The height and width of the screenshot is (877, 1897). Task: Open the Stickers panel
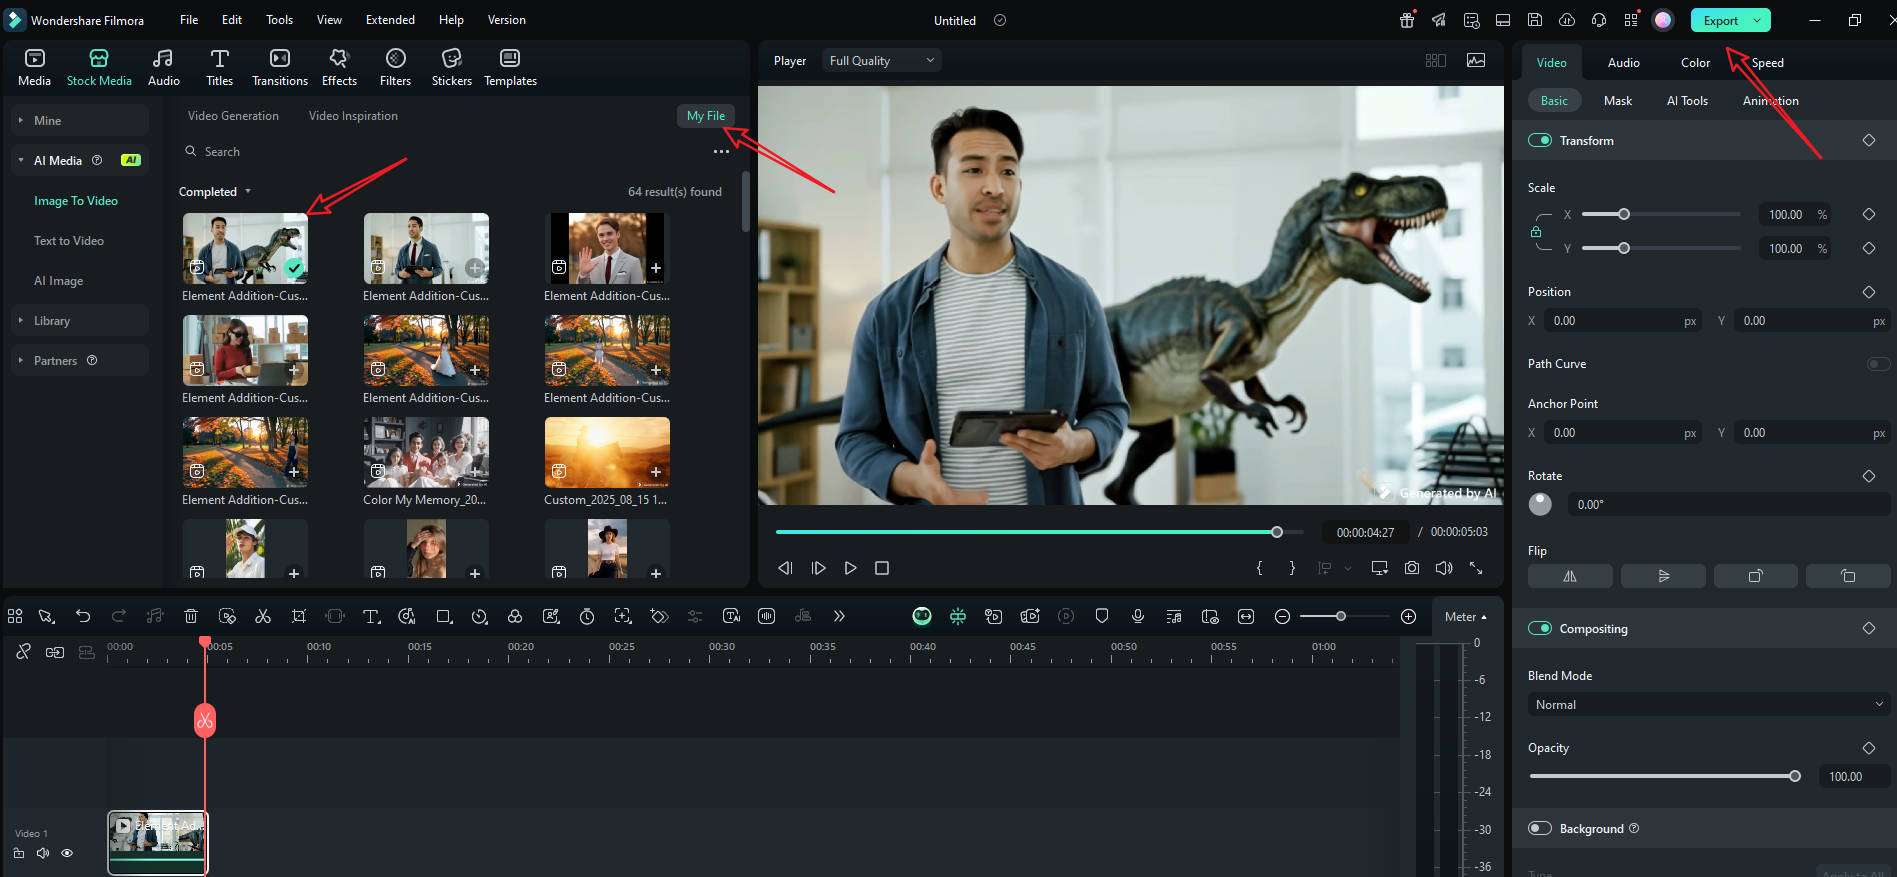pyautogui.click(x=451, y=67)
